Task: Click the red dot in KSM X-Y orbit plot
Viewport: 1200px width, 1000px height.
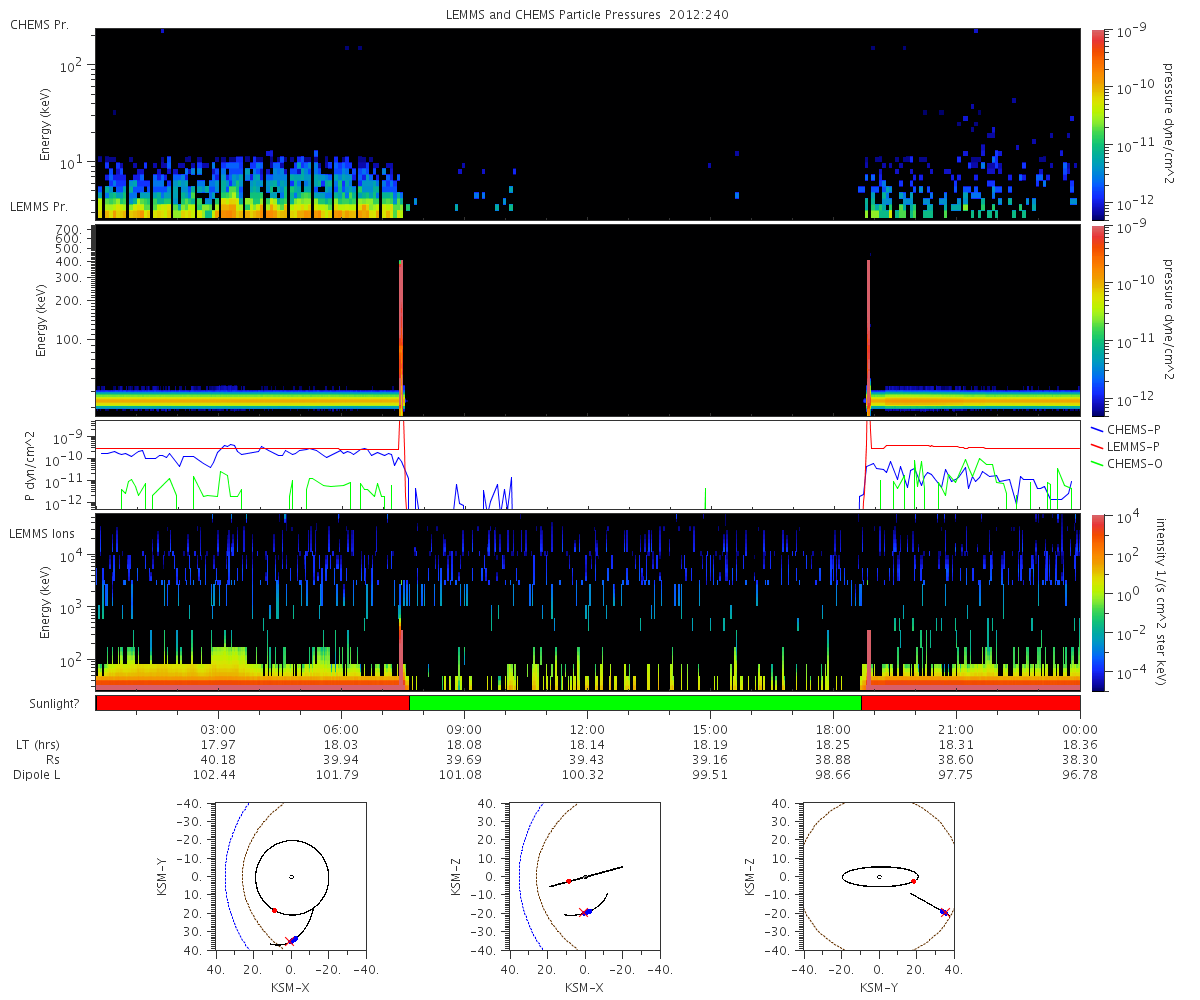Action: point(274,910)
